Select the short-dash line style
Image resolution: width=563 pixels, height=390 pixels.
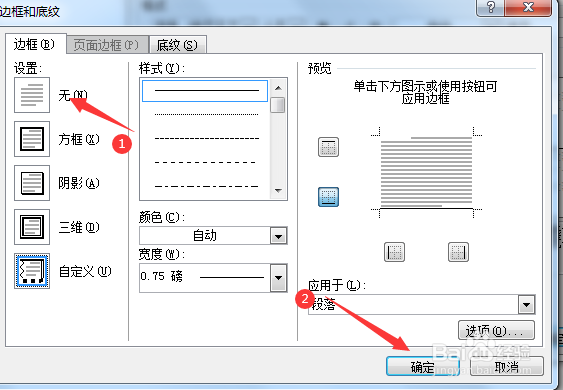(x=206, y=138)
